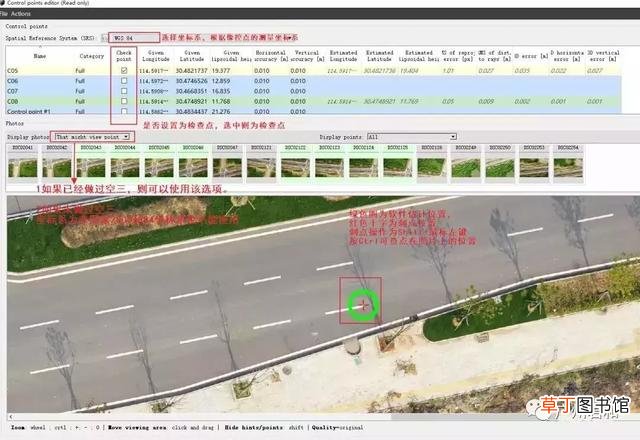Click the 3D vertical error column header

click(x=603, y=56)
